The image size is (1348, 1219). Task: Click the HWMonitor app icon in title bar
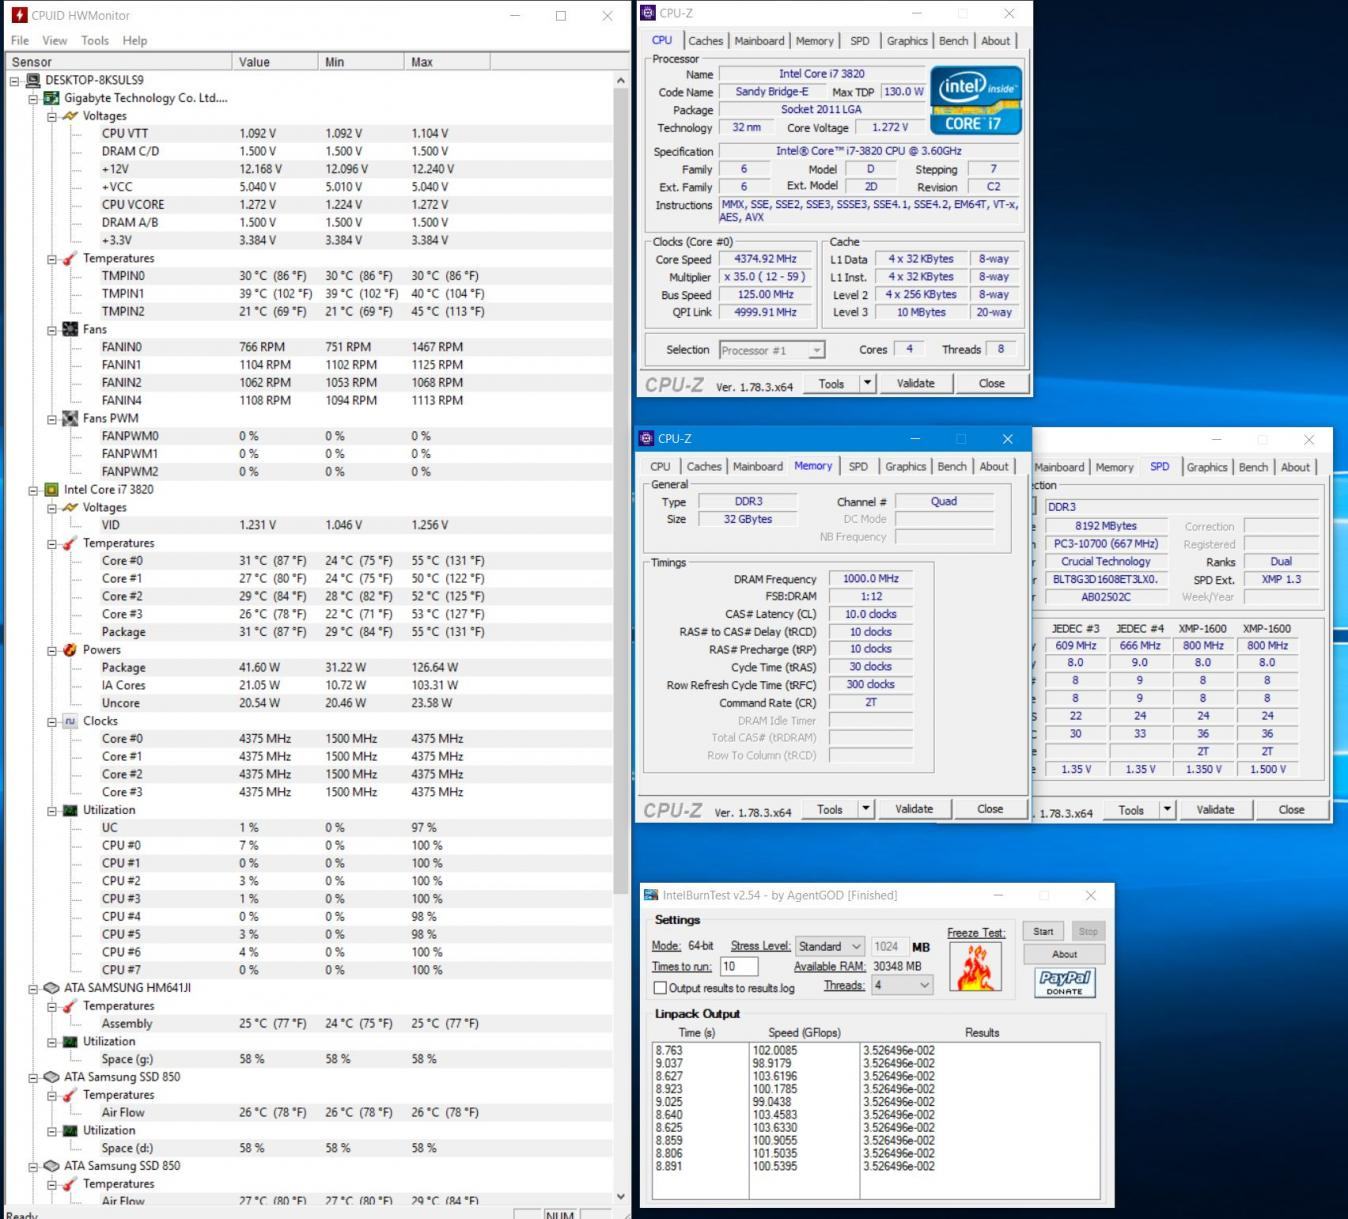pos(19,15)
